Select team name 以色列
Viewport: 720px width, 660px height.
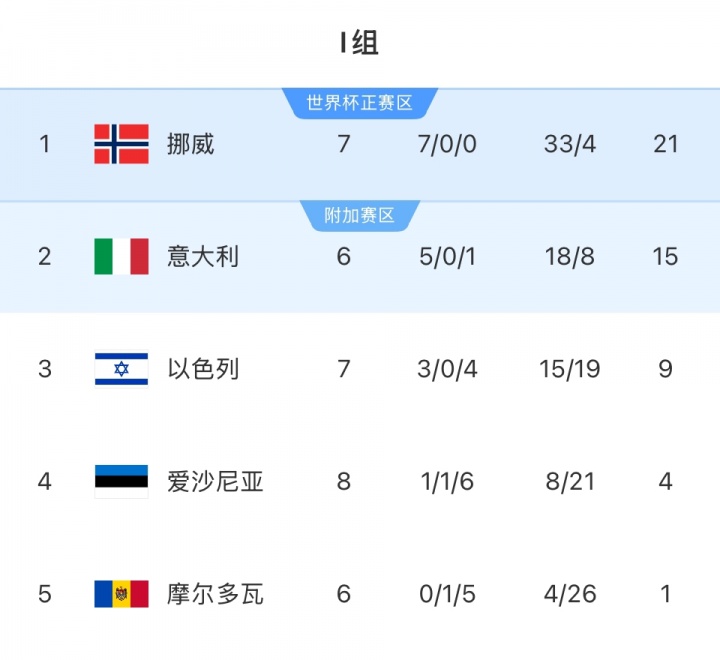click(203, 369)
